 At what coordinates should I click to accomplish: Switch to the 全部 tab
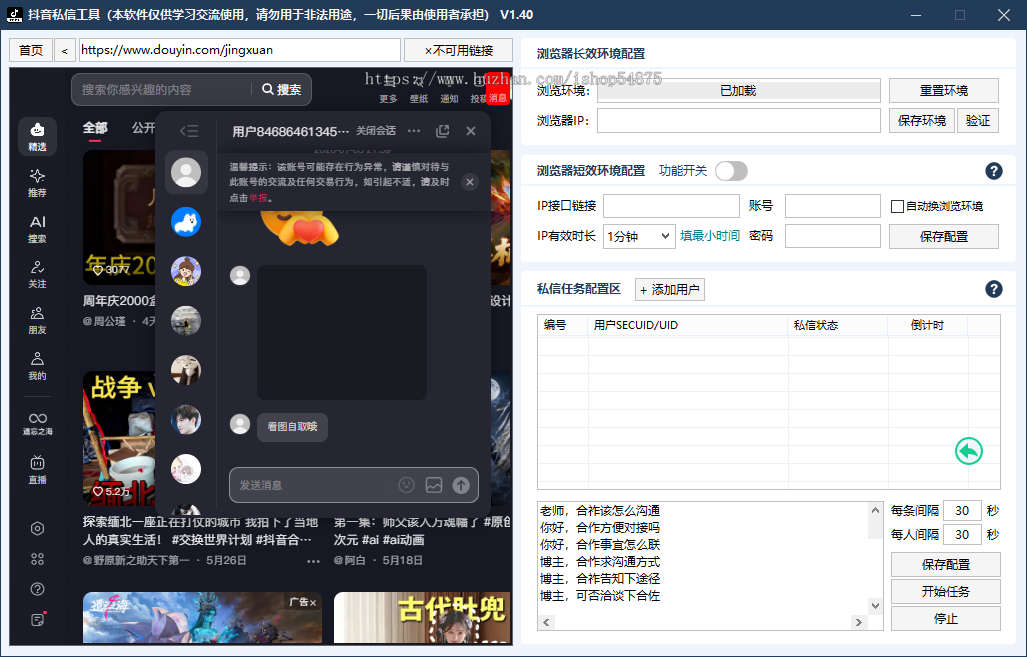pos(95,128)
